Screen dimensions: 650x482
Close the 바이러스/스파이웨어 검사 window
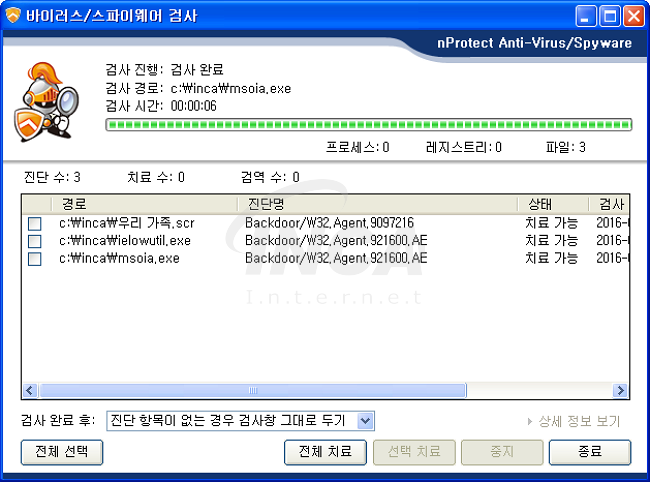pos(634,16)
